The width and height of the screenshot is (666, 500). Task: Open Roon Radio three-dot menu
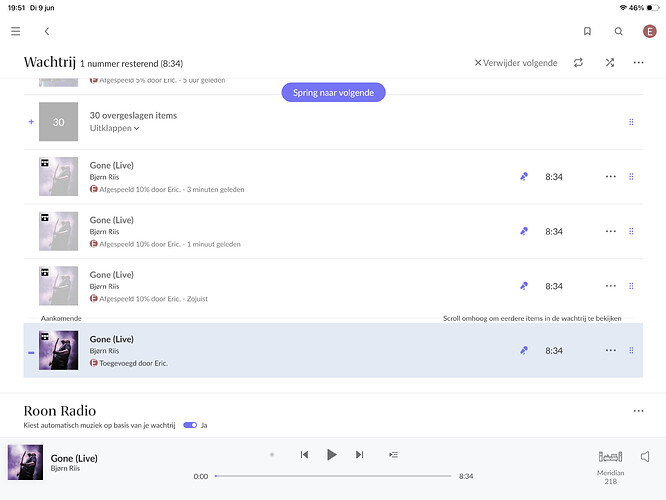pos(638,411)
